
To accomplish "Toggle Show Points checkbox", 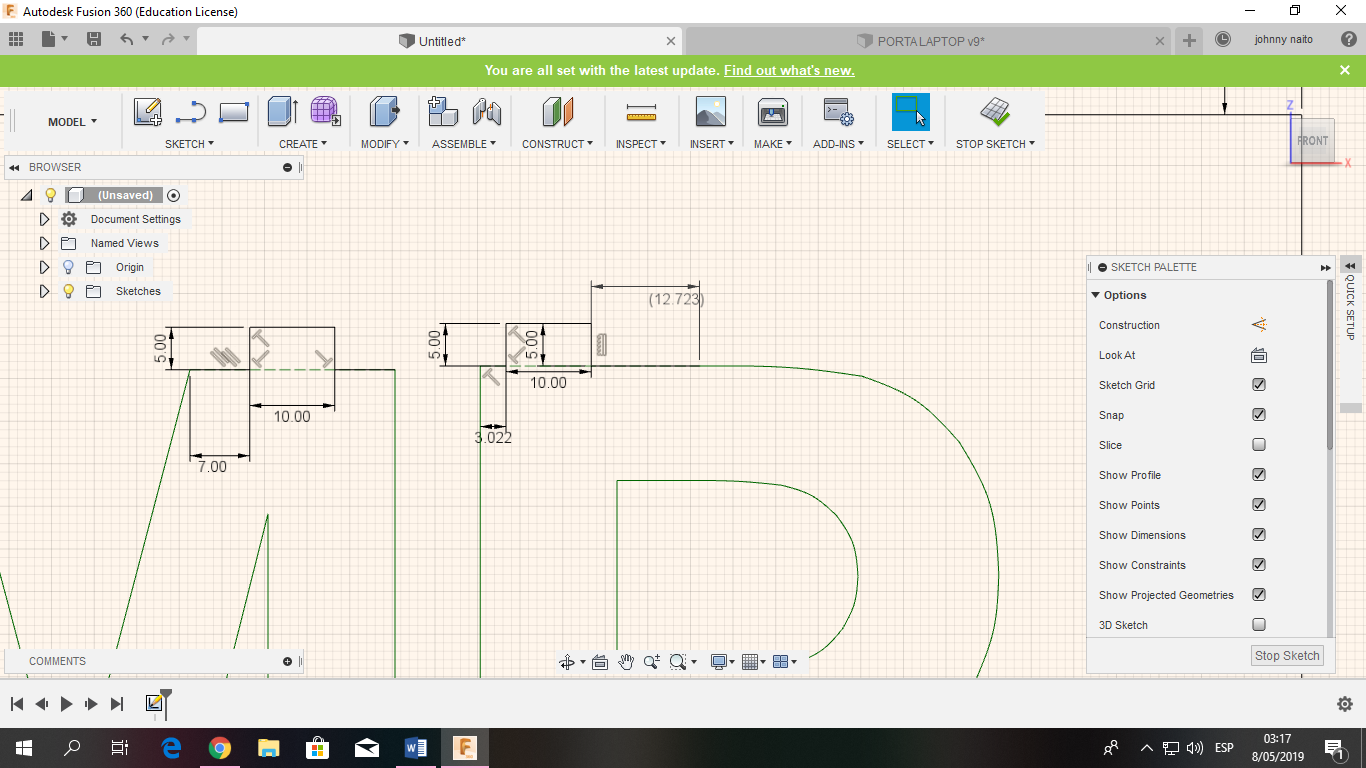I will pyautogui.click(x=1259, y=505).
